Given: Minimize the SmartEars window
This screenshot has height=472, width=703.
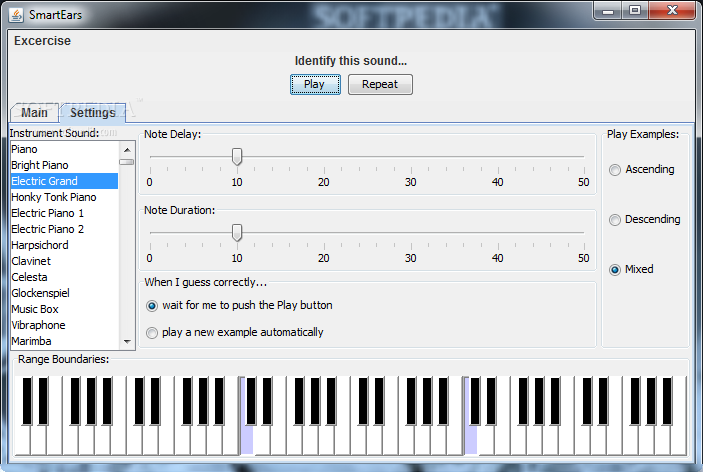Looking at the screenshot, I should click(608, 11).
